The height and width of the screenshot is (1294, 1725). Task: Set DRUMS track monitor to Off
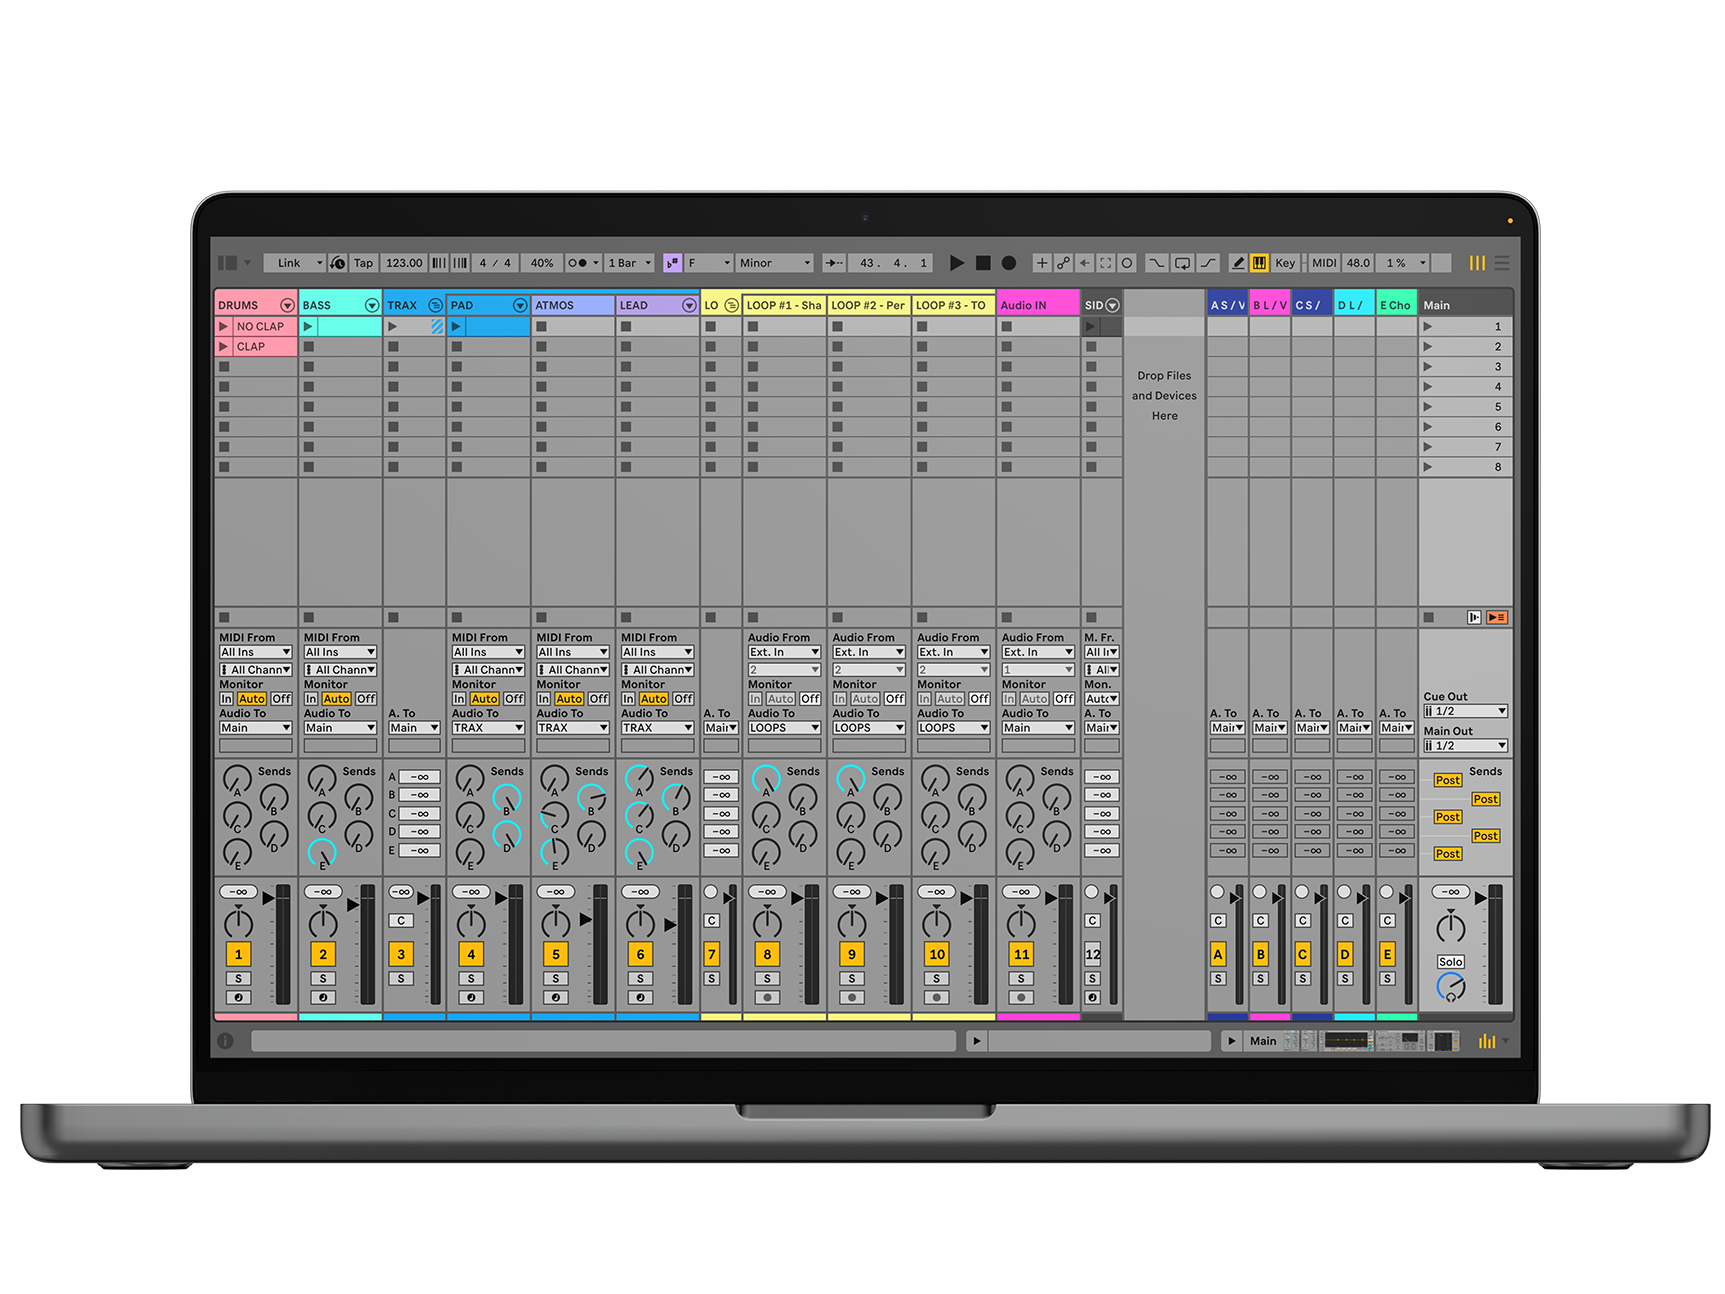[282, 699]
